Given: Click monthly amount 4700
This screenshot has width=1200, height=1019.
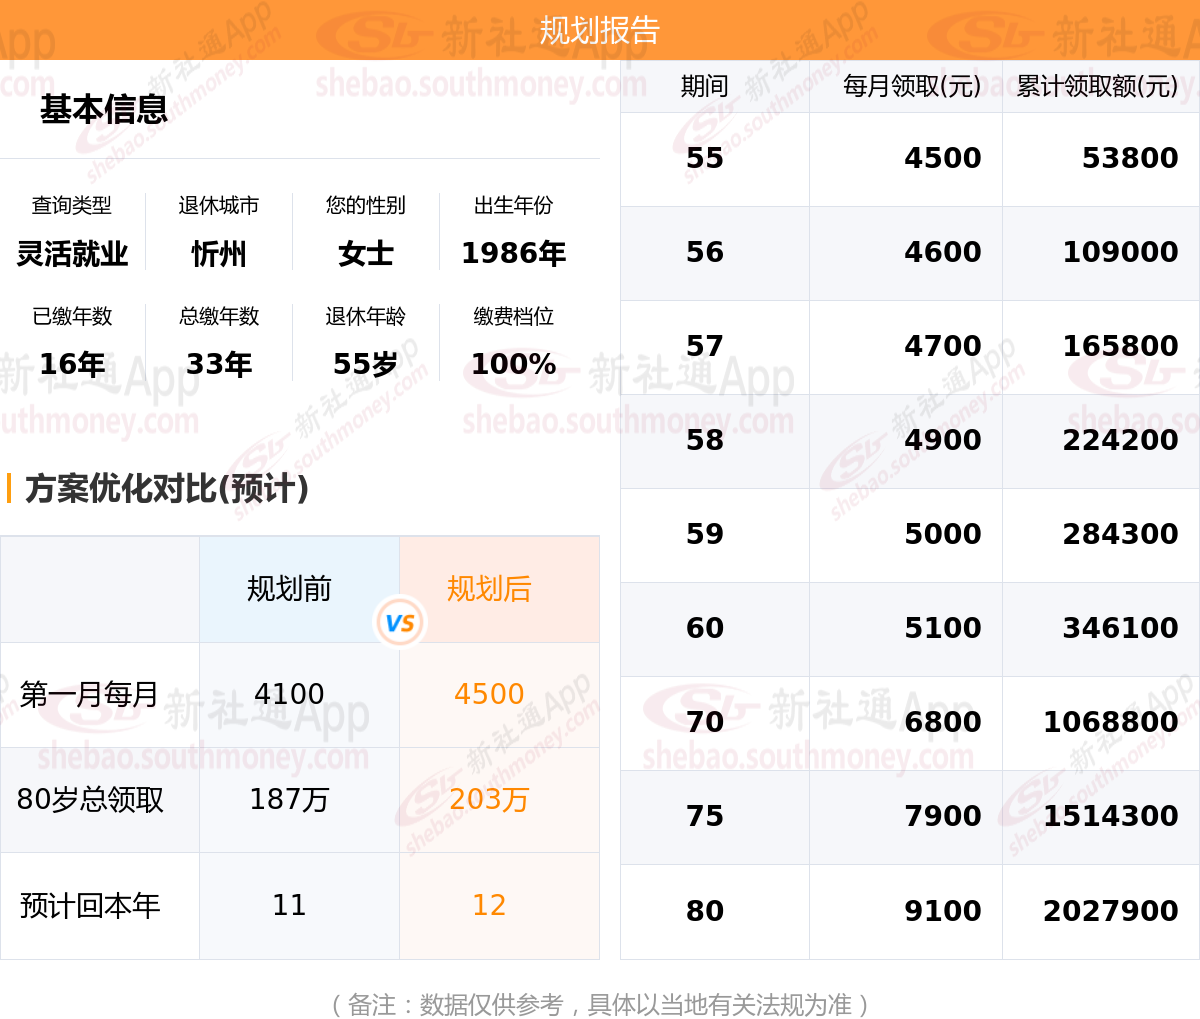Looking at the screenshot, I should [943, 346].
